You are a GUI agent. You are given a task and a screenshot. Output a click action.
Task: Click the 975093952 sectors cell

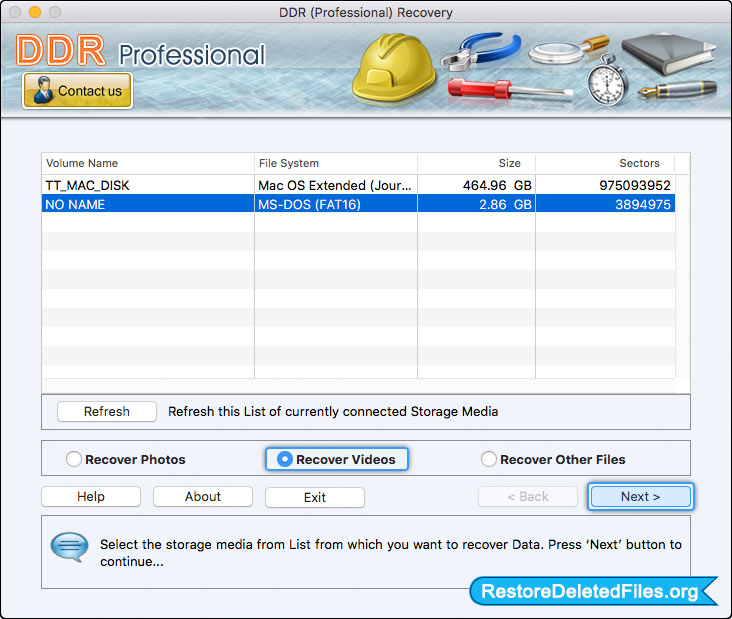pos(605,185)
